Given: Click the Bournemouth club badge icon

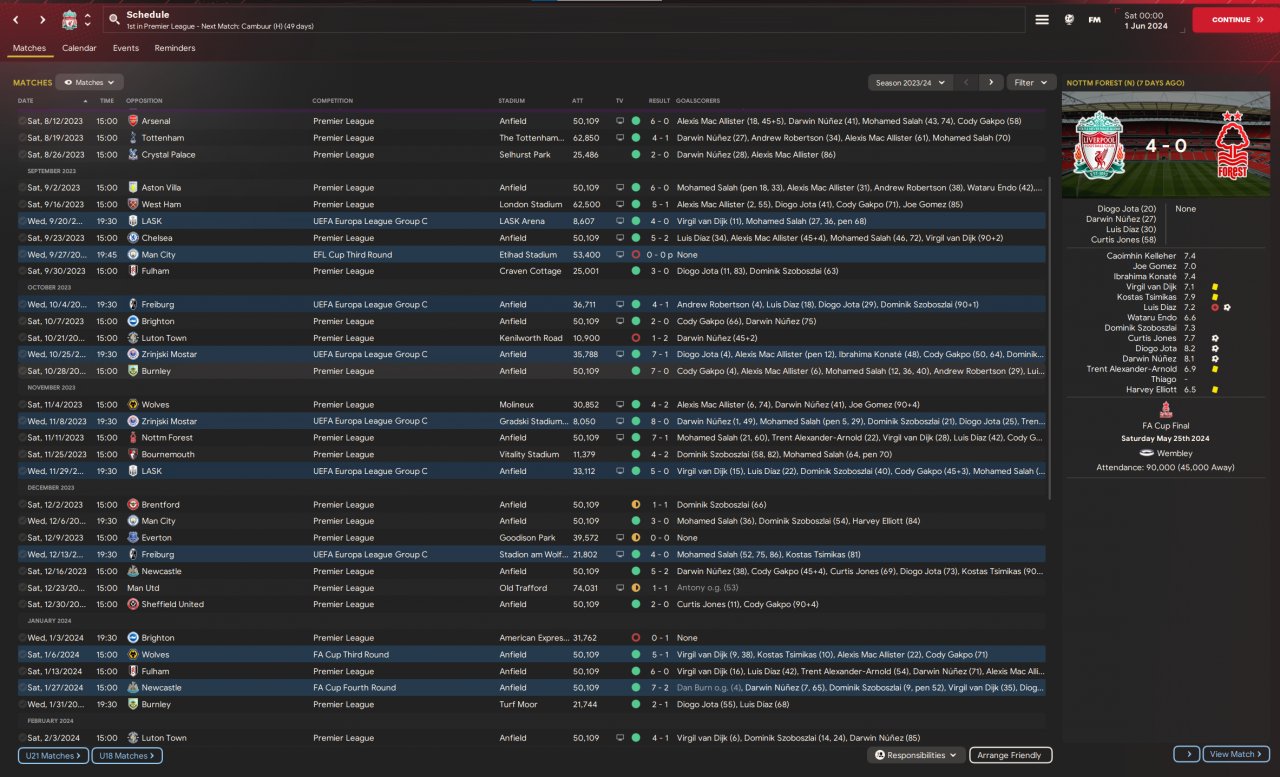Looking at the screenshot, I should click(133, 454).
